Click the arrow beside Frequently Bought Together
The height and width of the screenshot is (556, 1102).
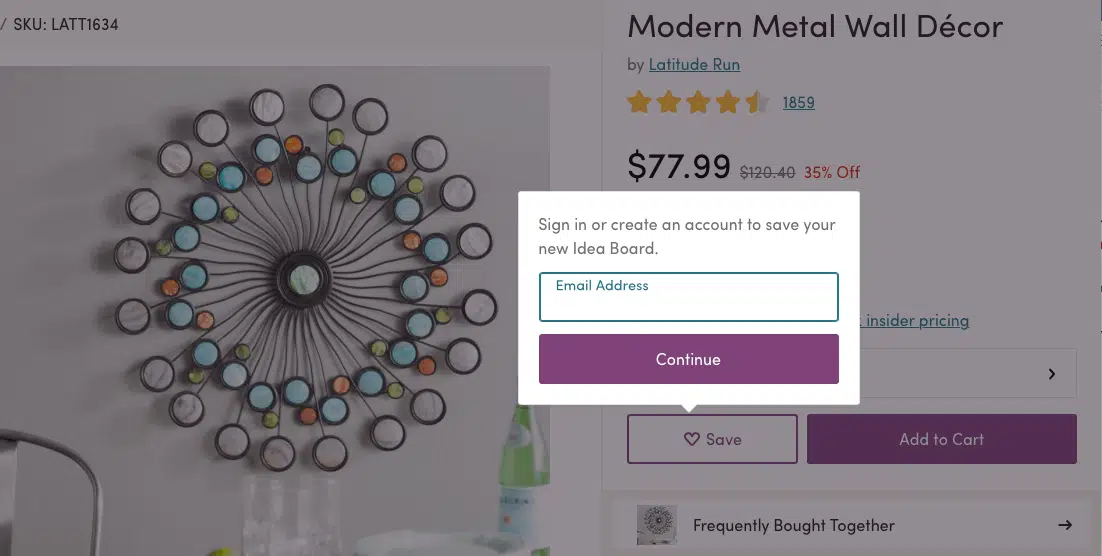(1065, 525)
